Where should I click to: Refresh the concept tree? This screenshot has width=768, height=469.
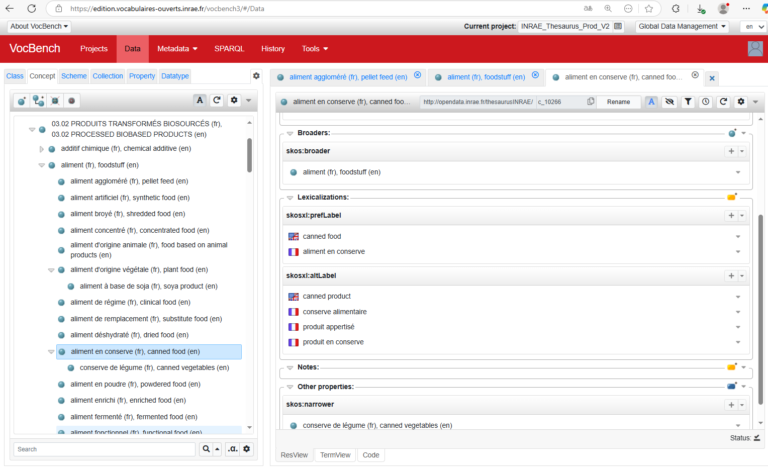(x=217, y=101)
